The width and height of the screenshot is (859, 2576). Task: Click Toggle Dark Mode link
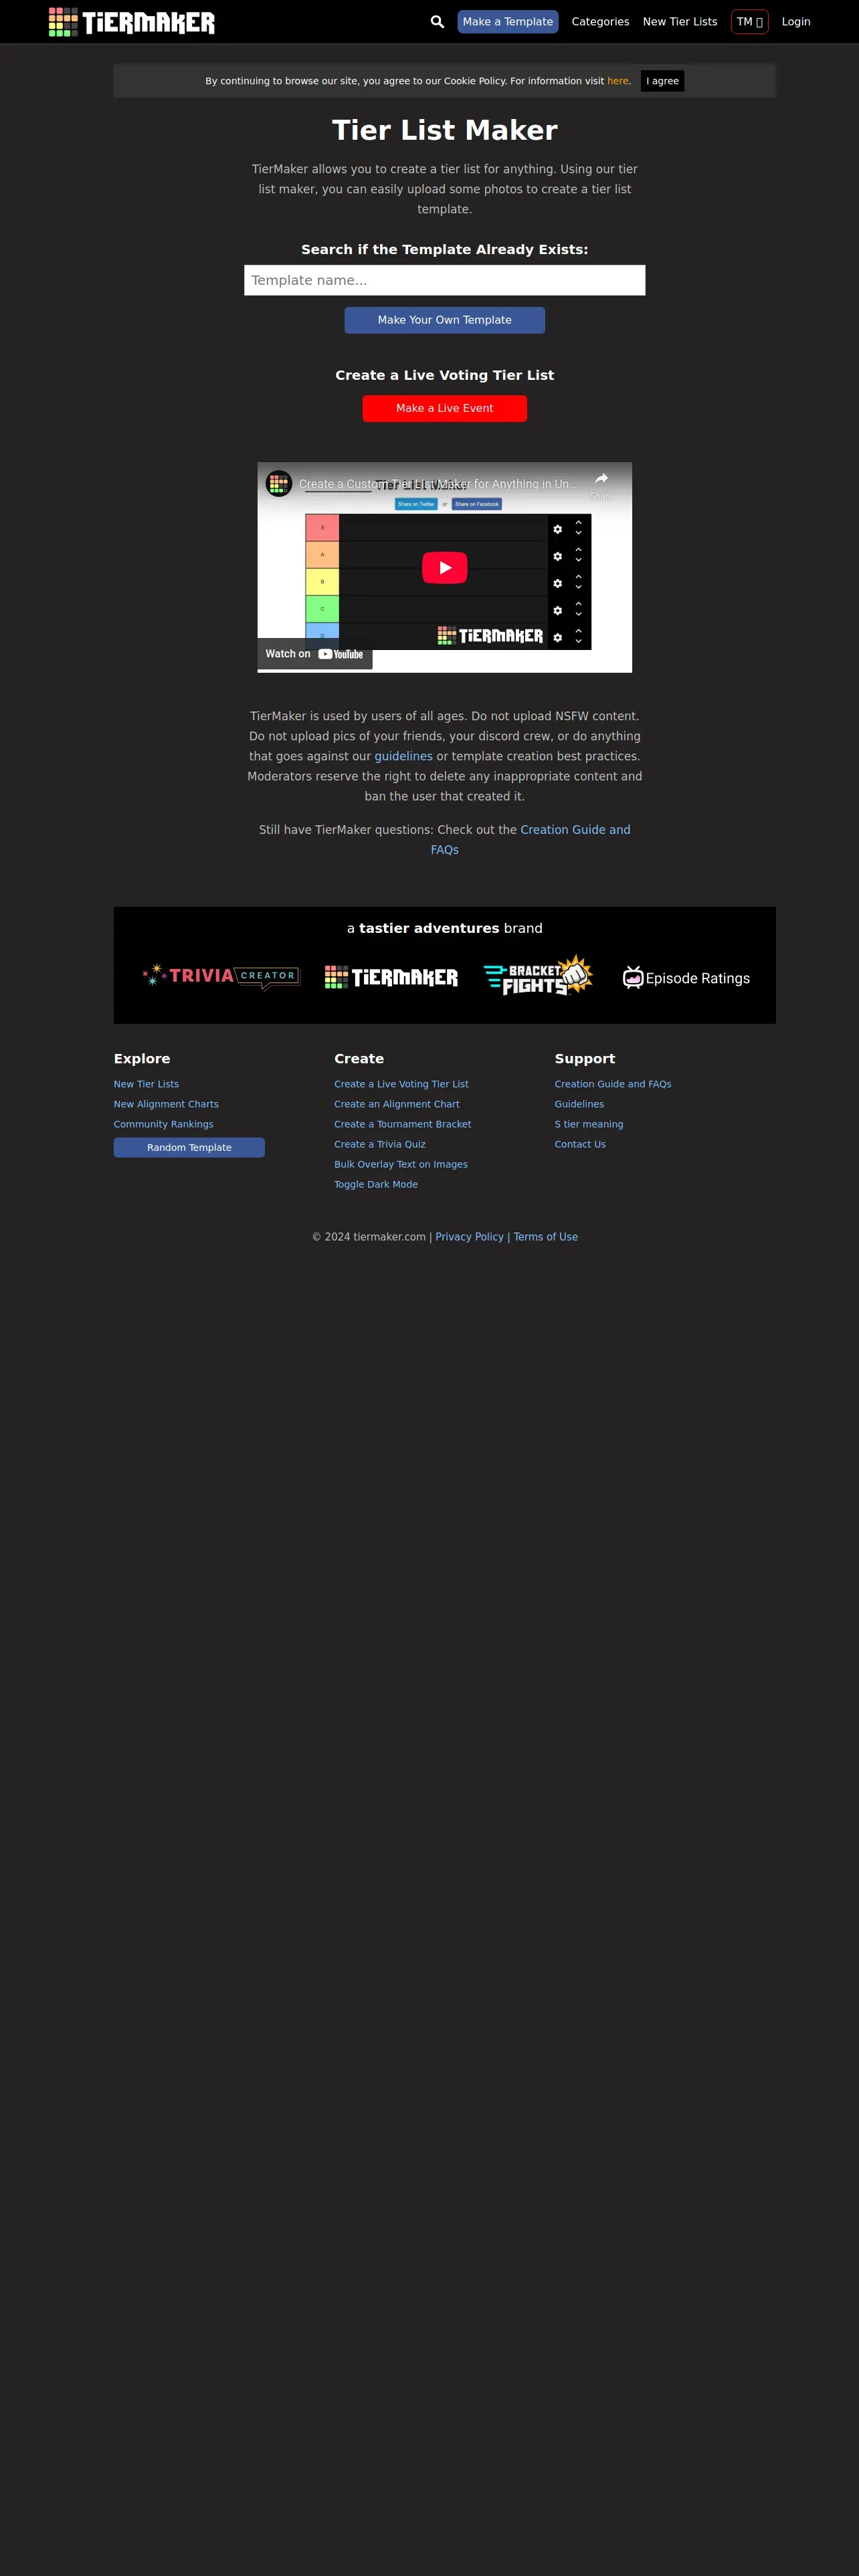point(376,1184)
